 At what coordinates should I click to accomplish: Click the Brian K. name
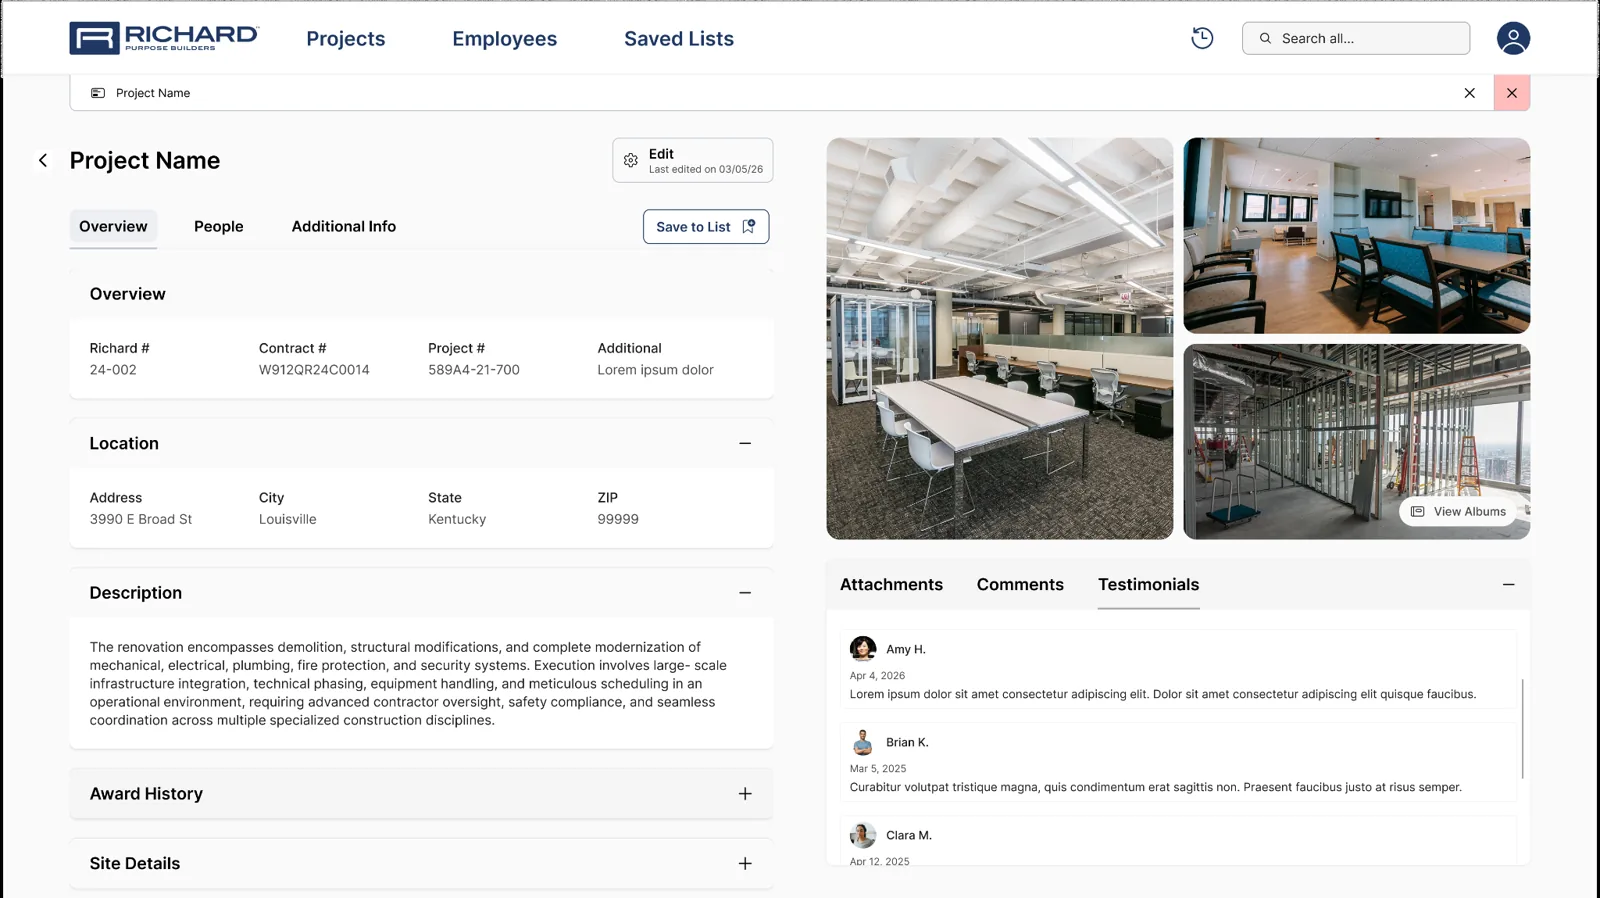click(907, 742)
